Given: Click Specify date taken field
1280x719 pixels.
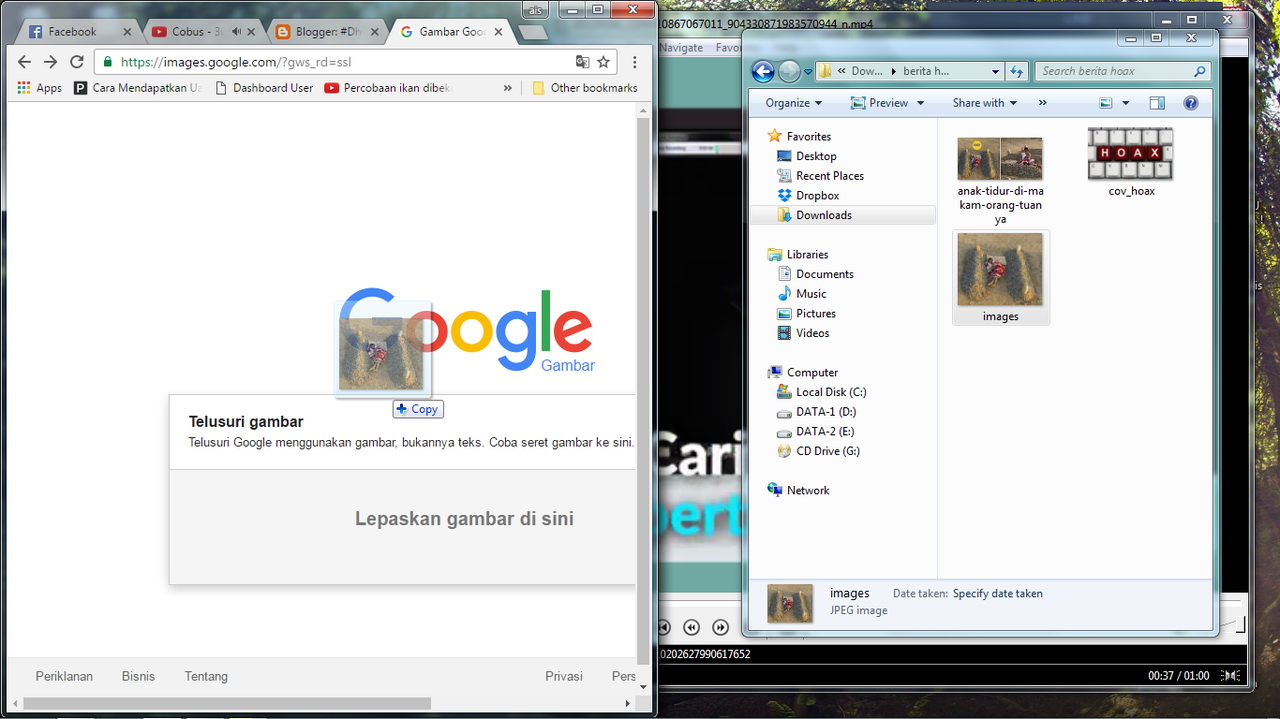Looking at the screenshot, I should pyautogui.click(x=997, y=593).
